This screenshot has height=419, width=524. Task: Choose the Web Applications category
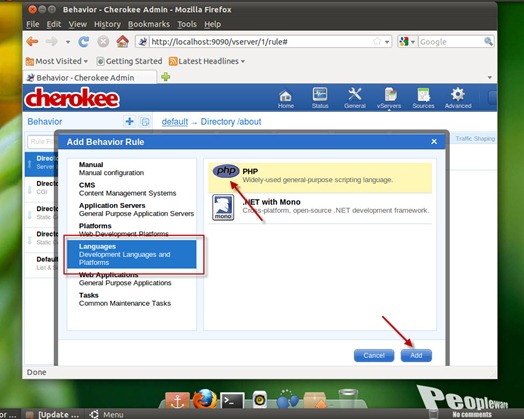[x=132, y=279]
